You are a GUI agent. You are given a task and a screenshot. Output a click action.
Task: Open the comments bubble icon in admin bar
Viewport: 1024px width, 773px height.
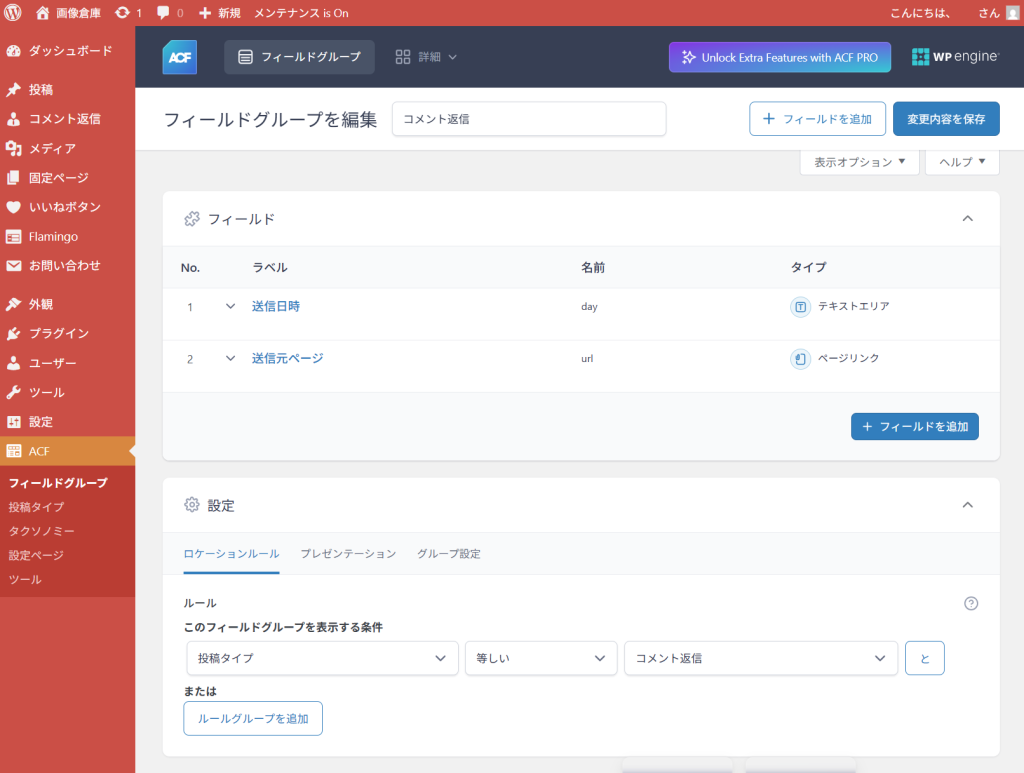point(163,13)
